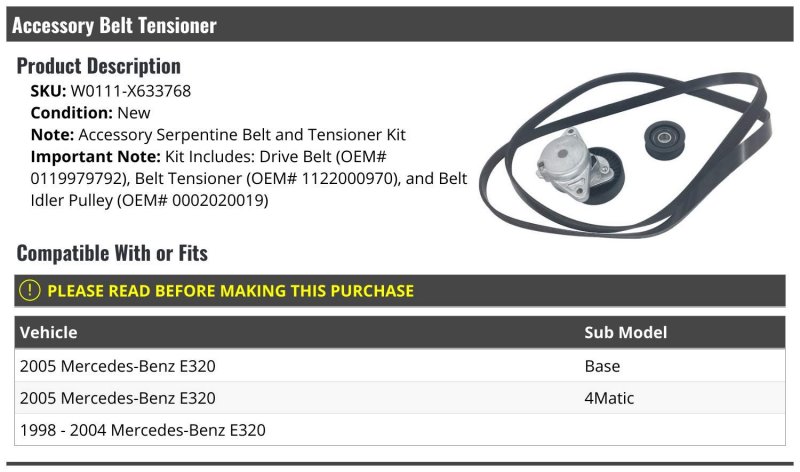Click the Base sub model cell

(602, 366)
